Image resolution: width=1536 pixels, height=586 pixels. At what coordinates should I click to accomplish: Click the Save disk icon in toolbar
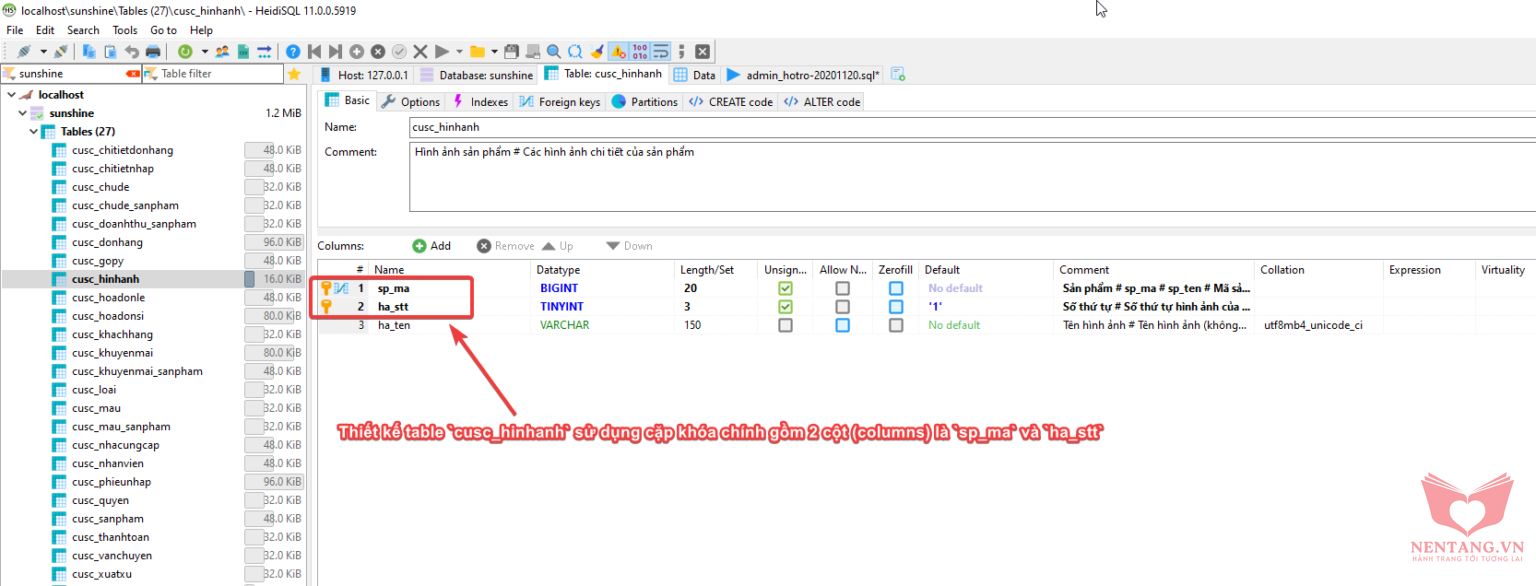point(511,51)
